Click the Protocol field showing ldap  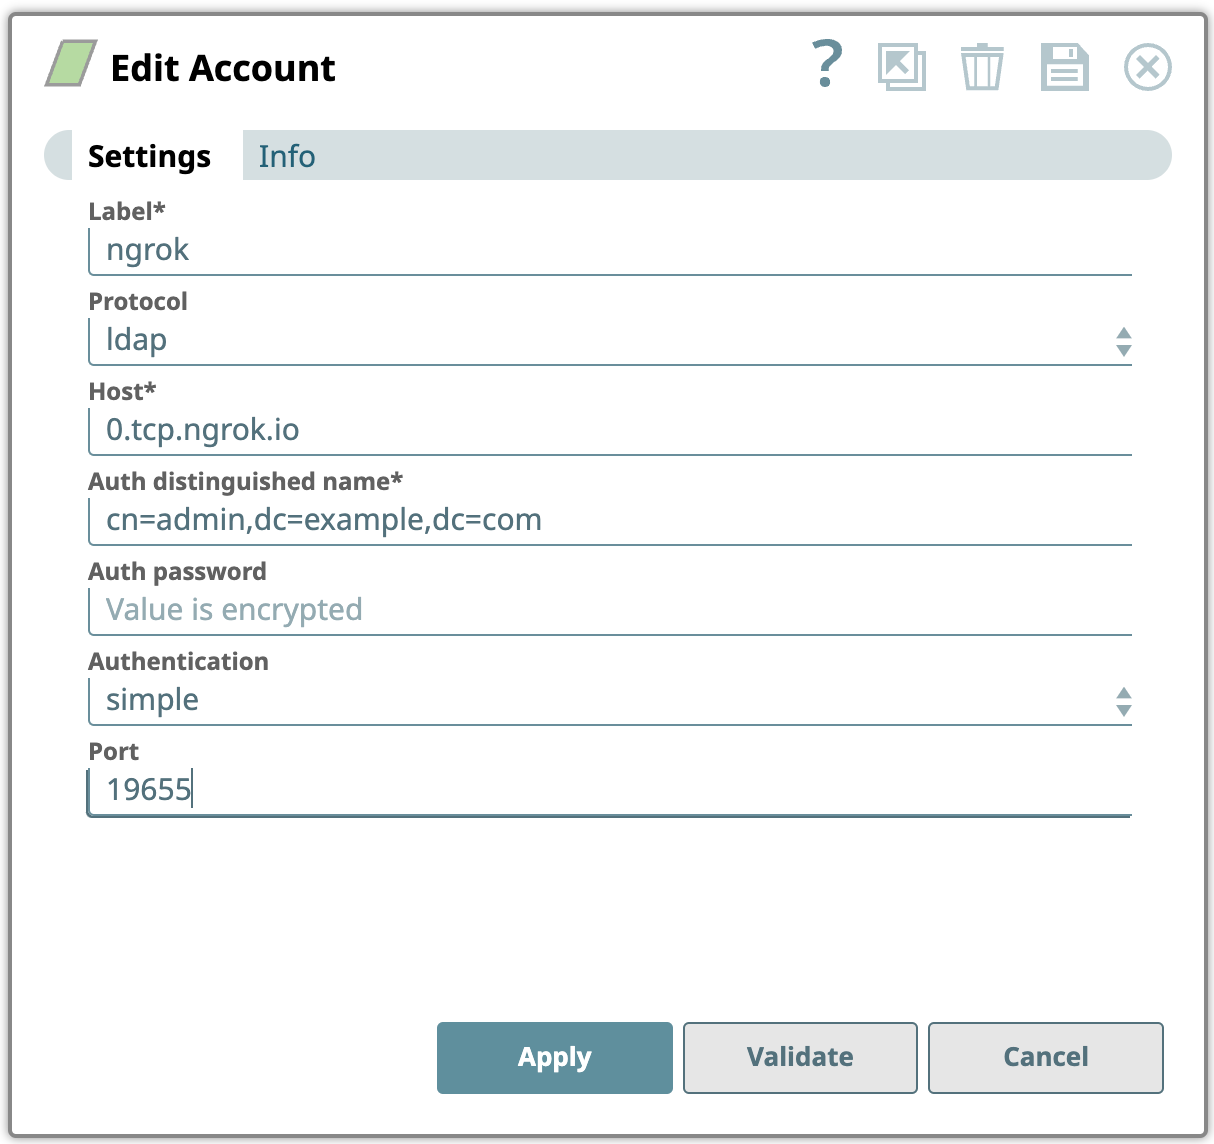pos(600,340)
